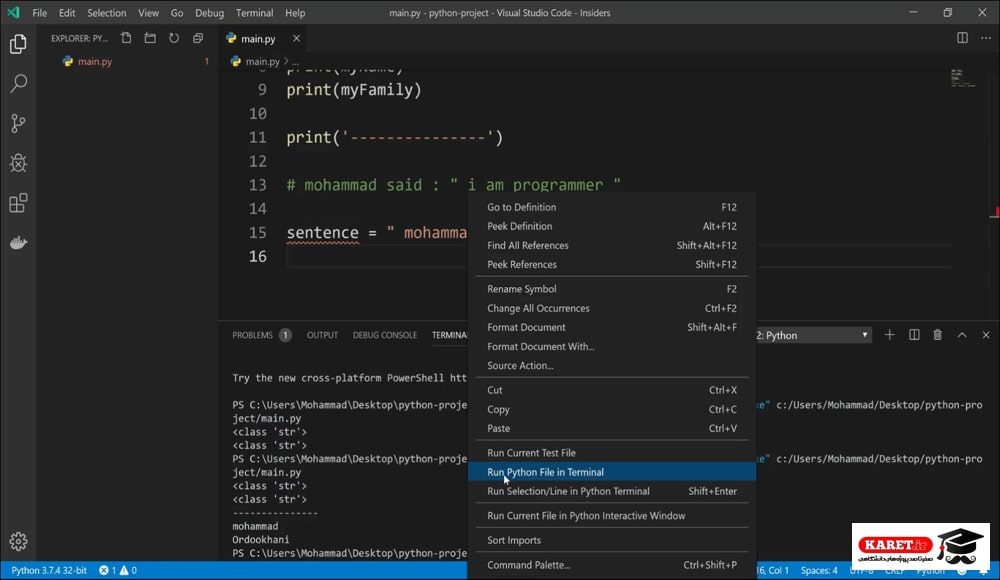Switch to the Debug Console tab
Image resolution: width=1000 pixels, height=580 pixels.
click(x=385, y=335)
